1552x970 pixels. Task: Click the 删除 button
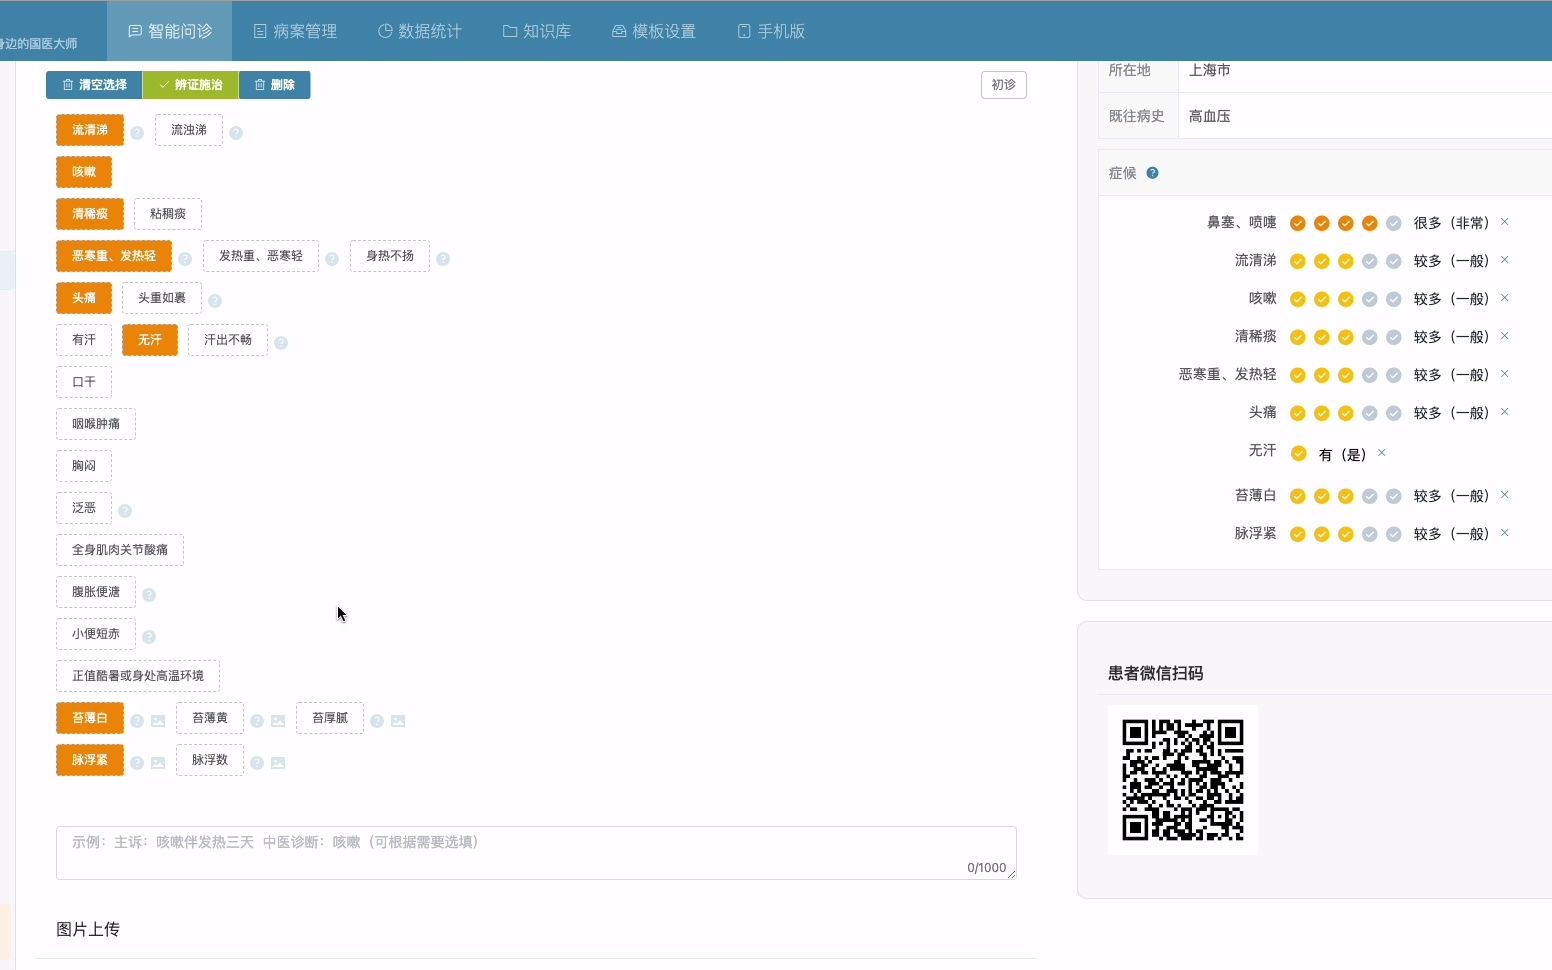click(274, 85)
